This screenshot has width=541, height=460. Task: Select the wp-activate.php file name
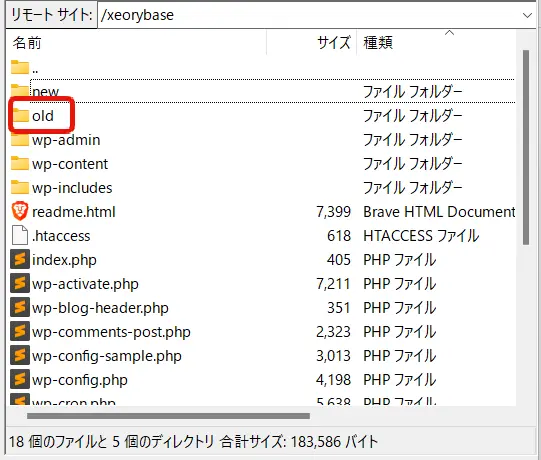point(85,284)
